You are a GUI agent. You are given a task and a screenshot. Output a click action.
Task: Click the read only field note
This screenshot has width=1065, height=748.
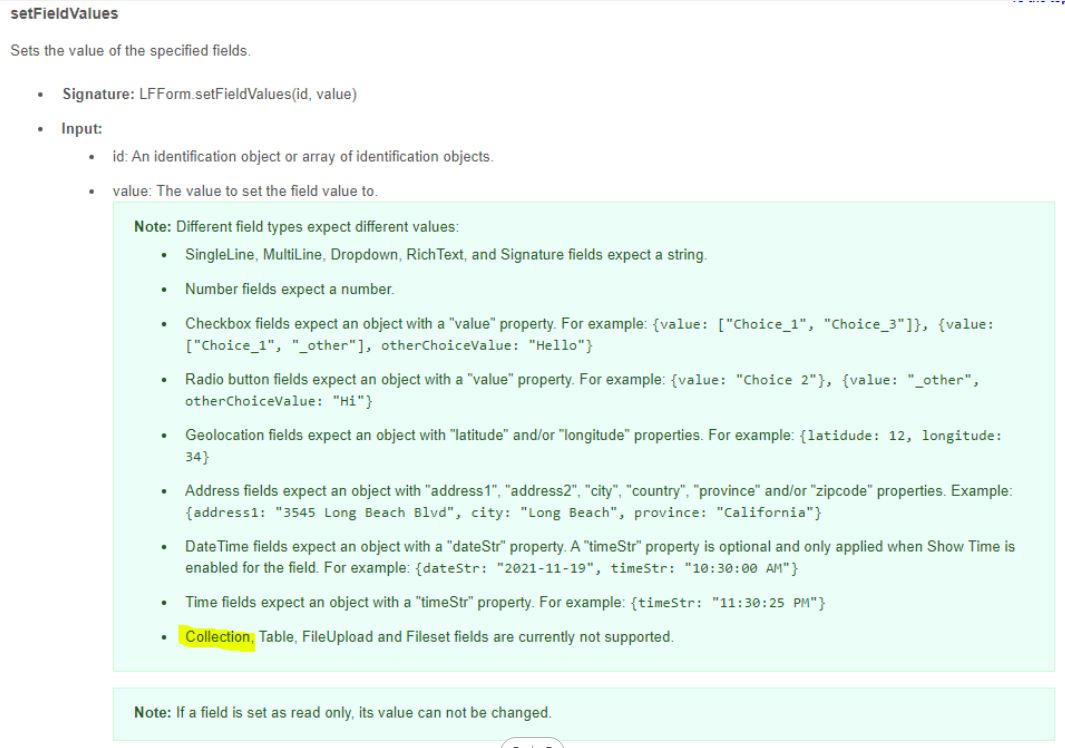tap(342, 713)
